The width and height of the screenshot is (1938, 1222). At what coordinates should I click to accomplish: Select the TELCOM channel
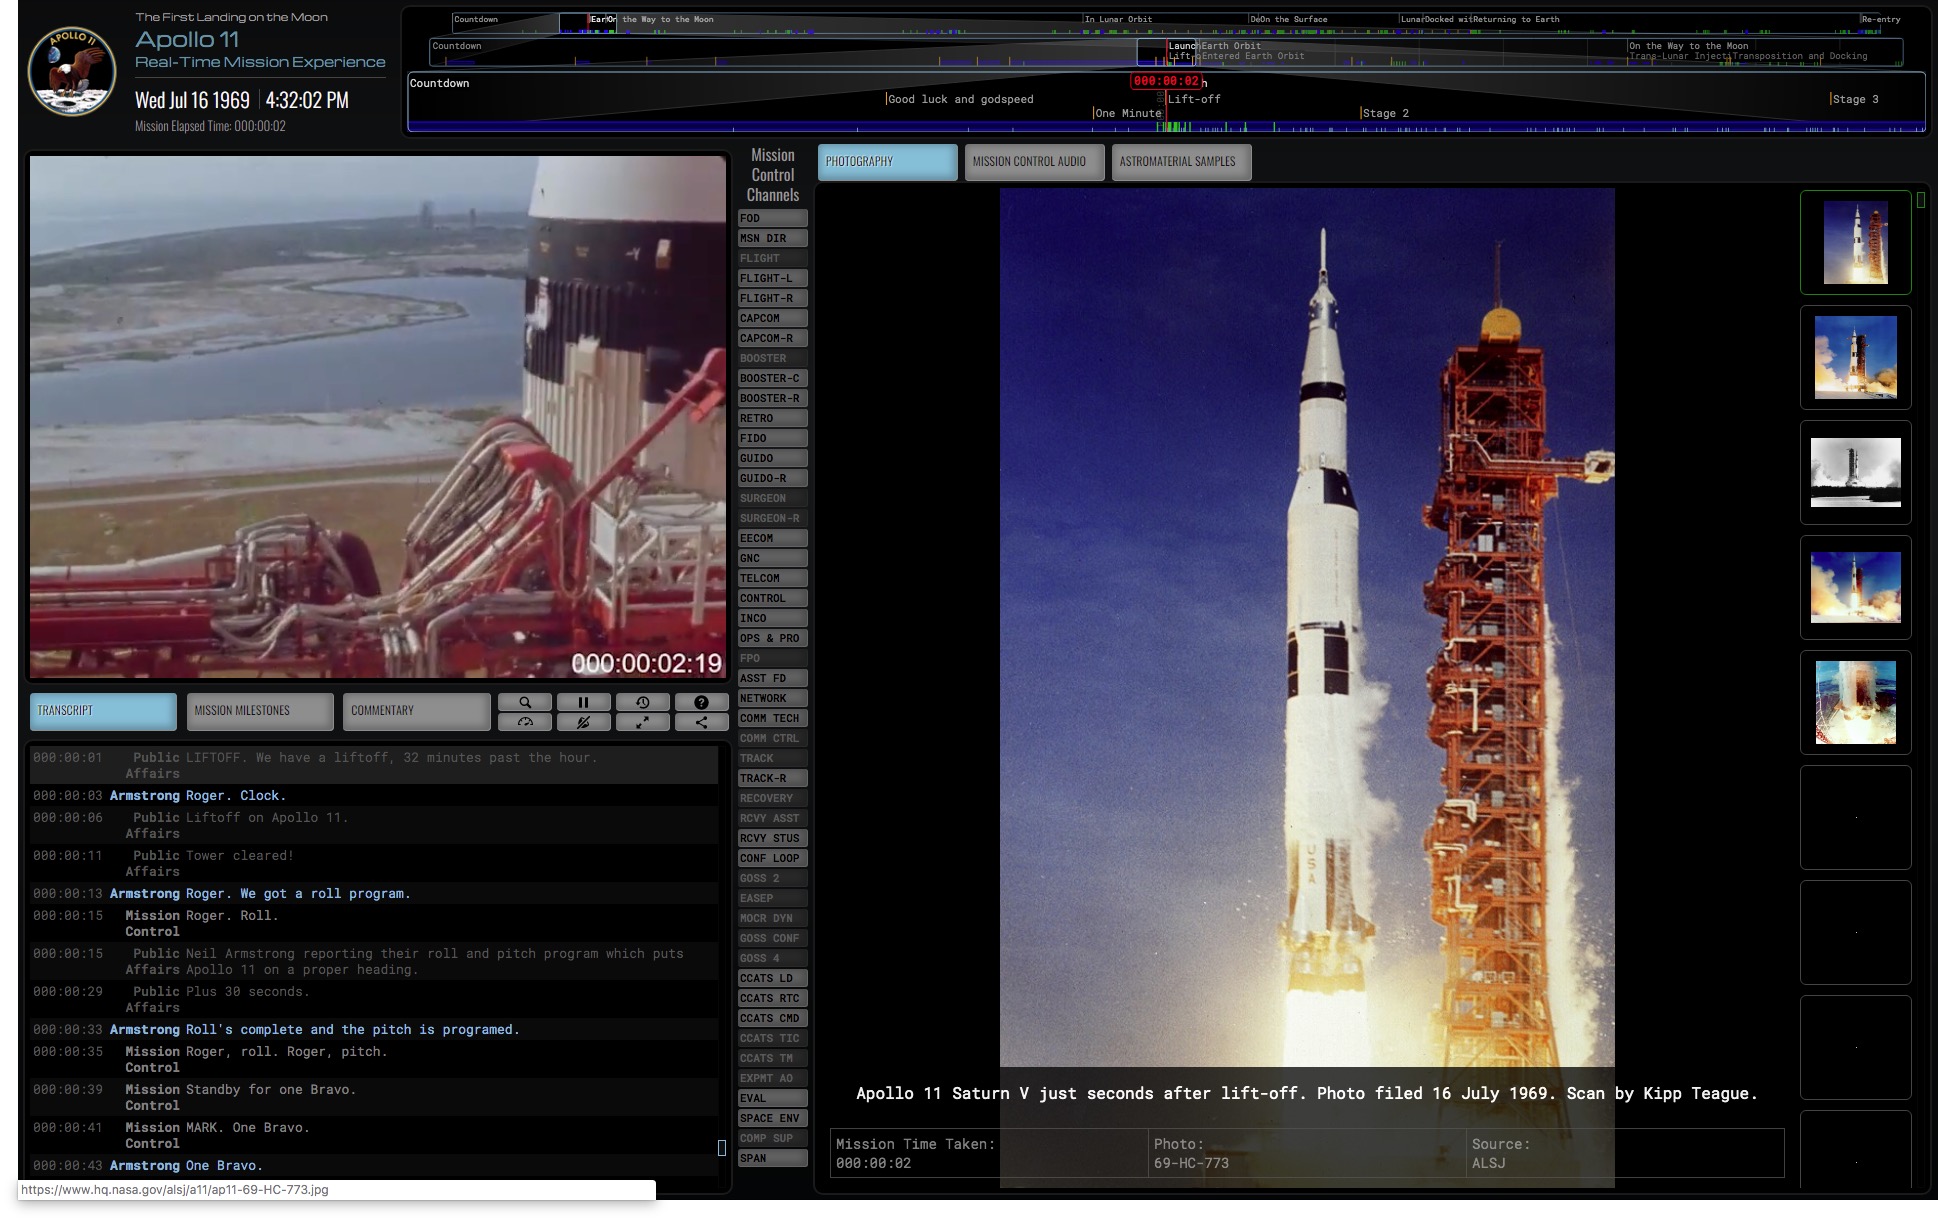(772, 578)
